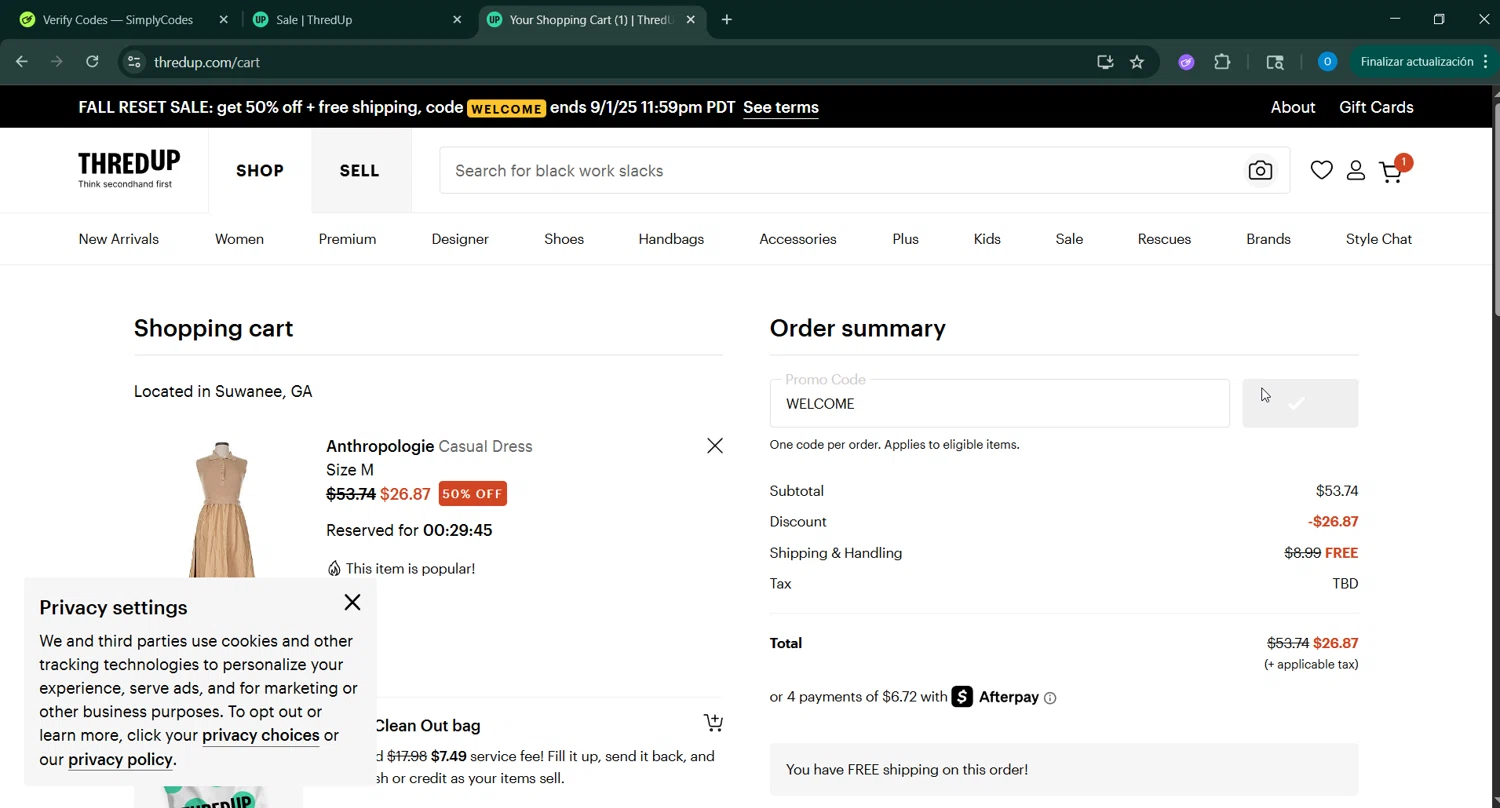Open the Sale category
Viewport: 1500px width, 808px height.
click(1069, 239)
